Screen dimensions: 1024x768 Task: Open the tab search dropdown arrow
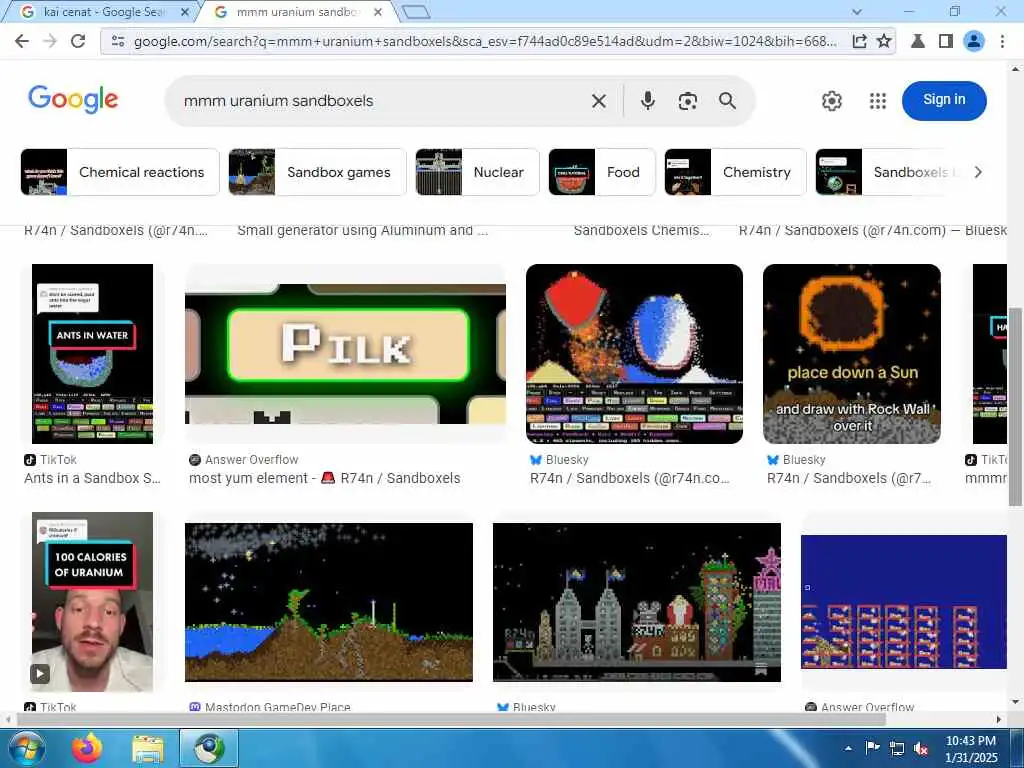coord(857,12)
